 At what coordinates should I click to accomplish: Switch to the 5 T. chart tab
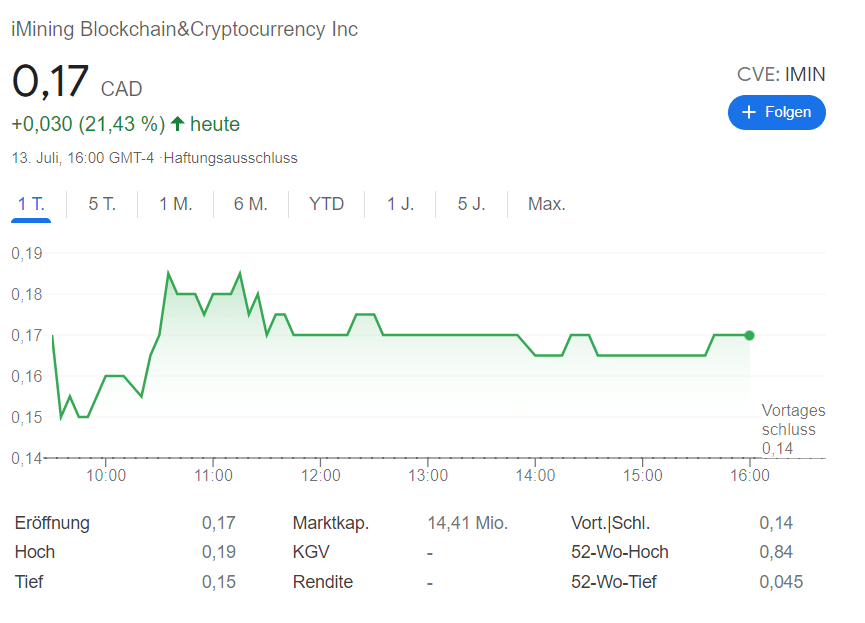pyautogui.click(x=102, y=204)
